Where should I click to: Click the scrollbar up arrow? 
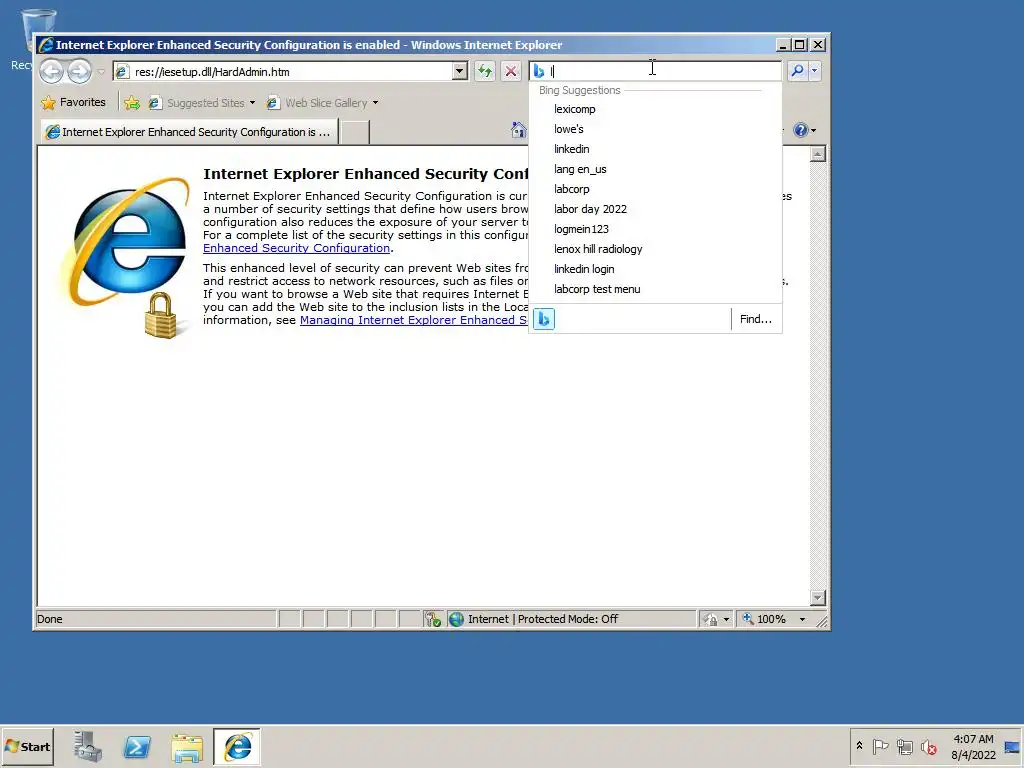coord(818,154)
